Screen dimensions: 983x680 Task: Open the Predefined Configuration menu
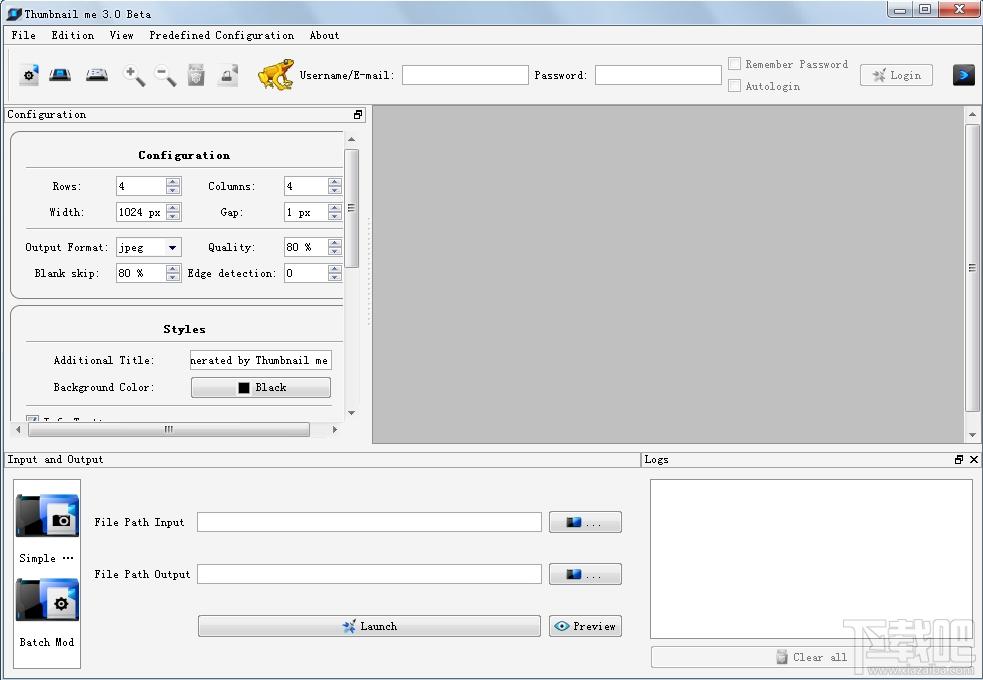point(221,35)
